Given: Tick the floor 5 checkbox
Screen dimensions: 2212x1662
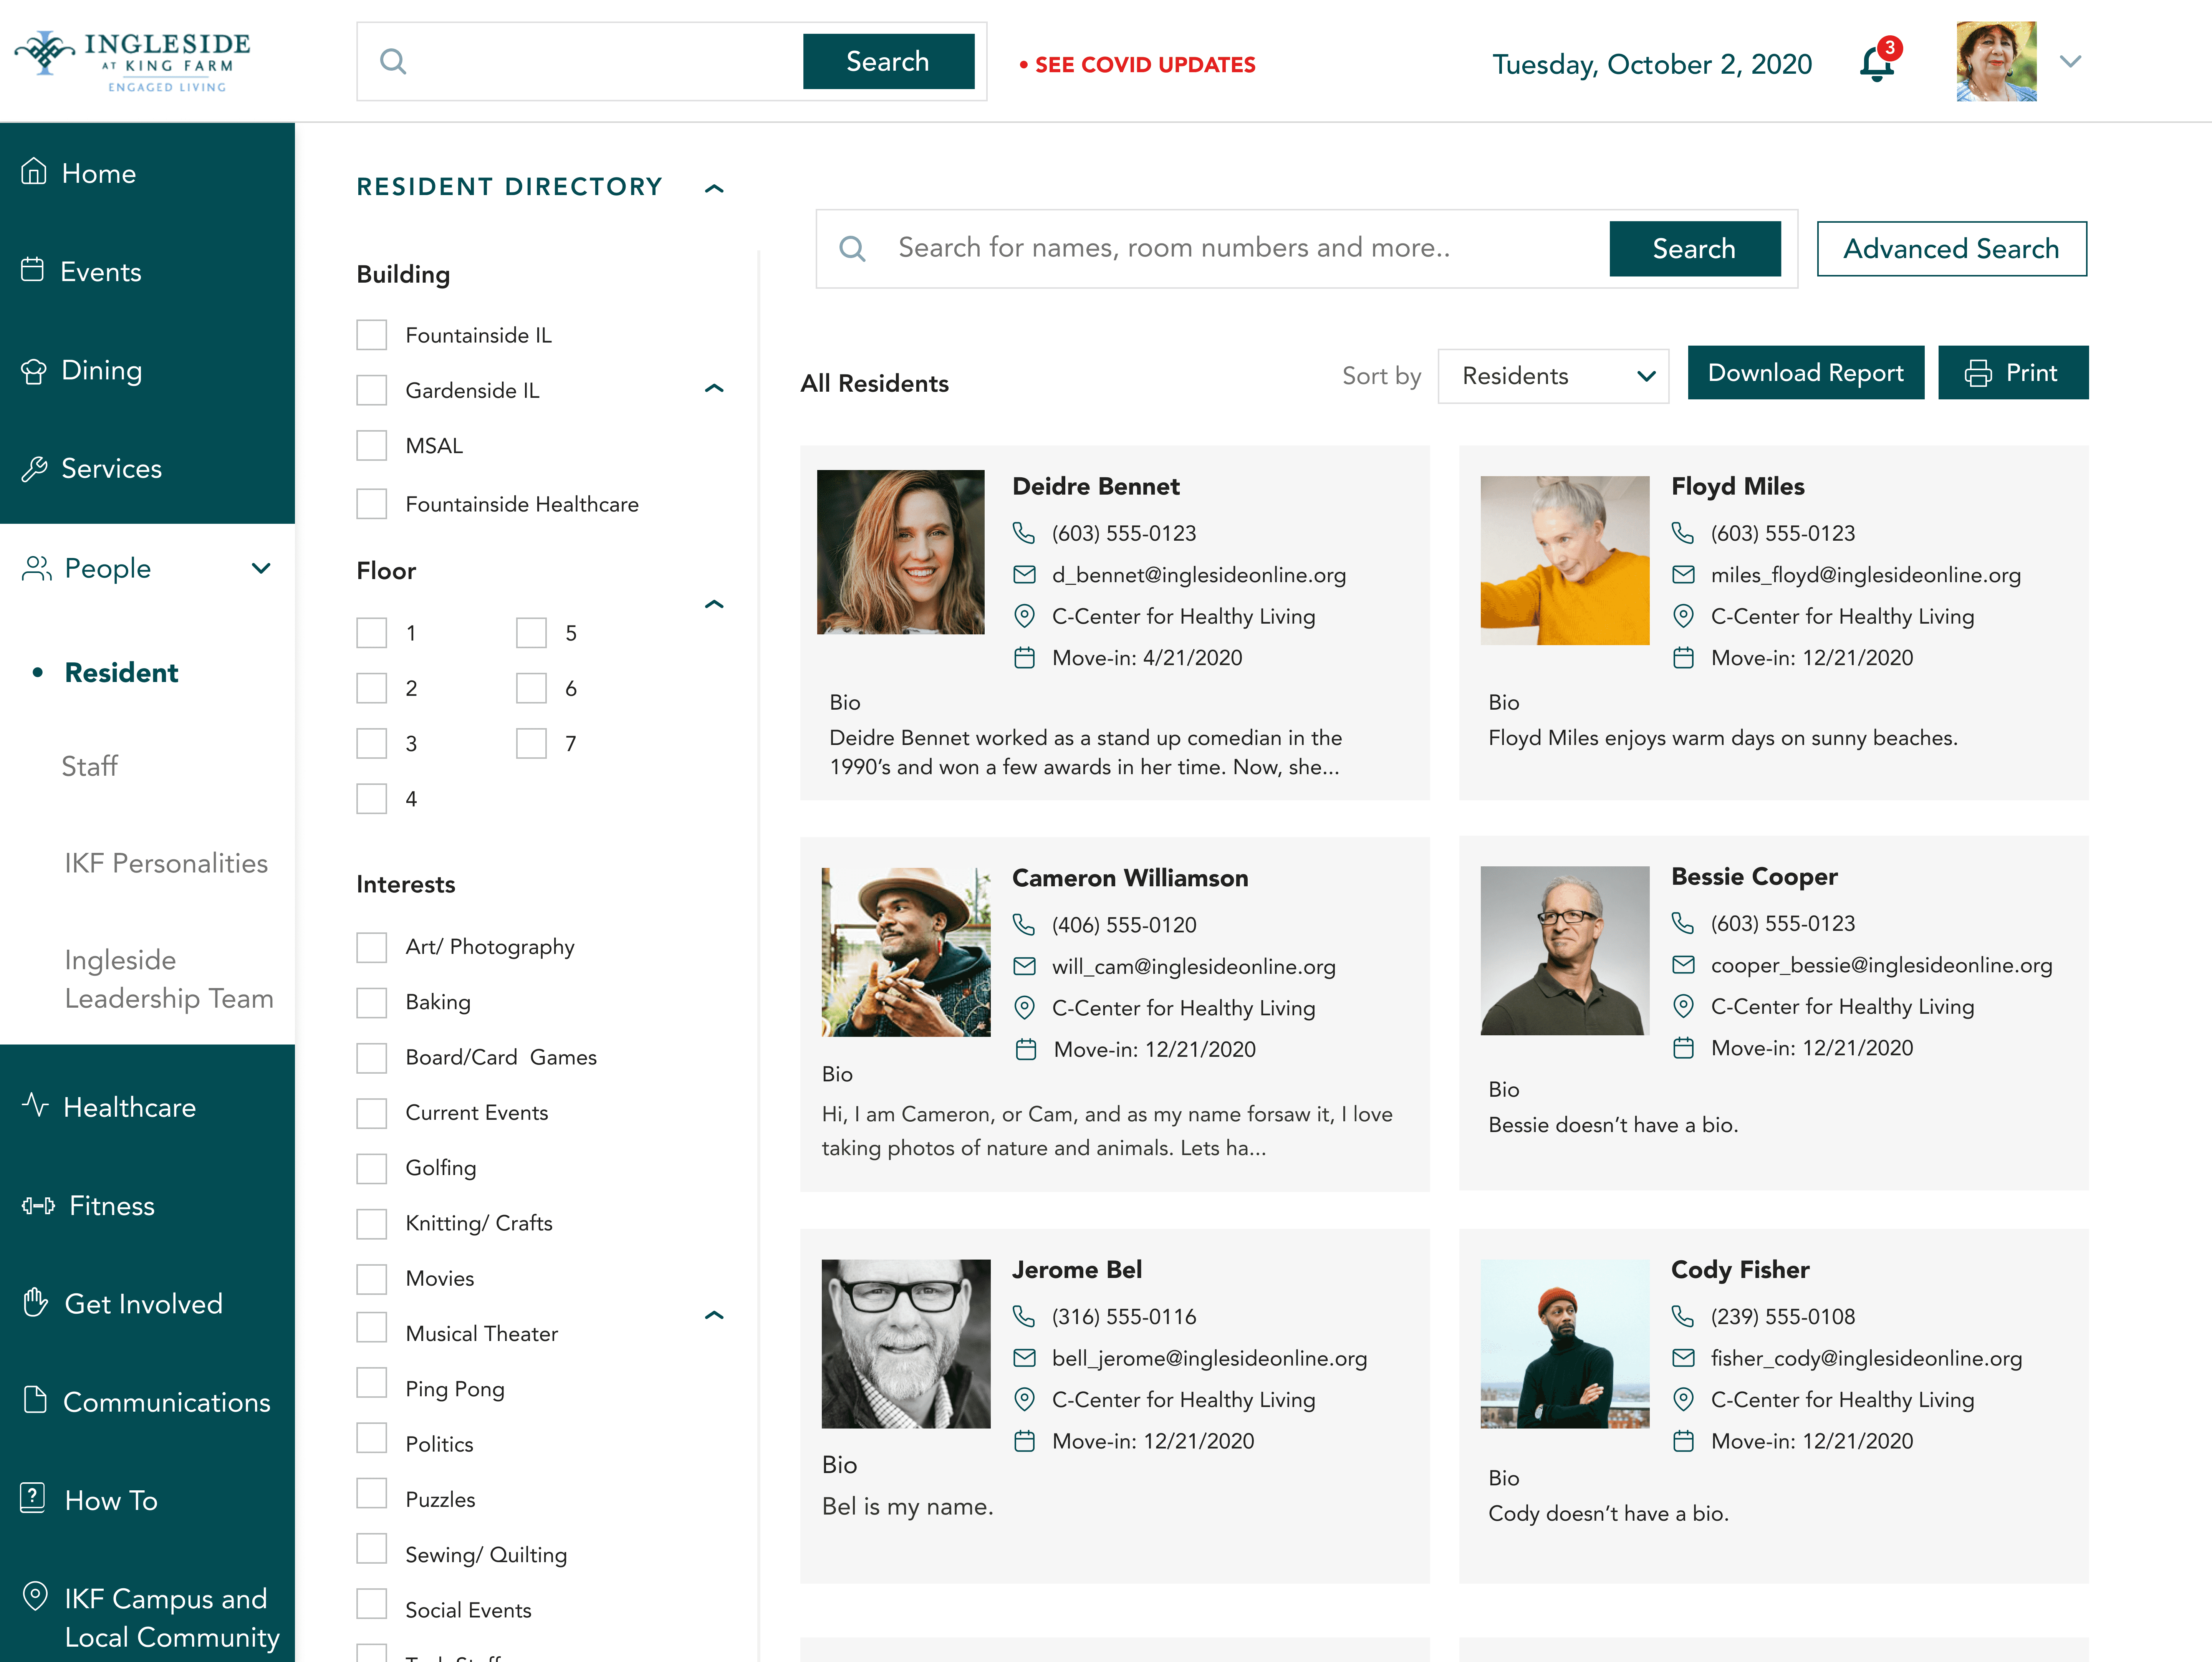Looking at the screenshot, I should 531,633.
